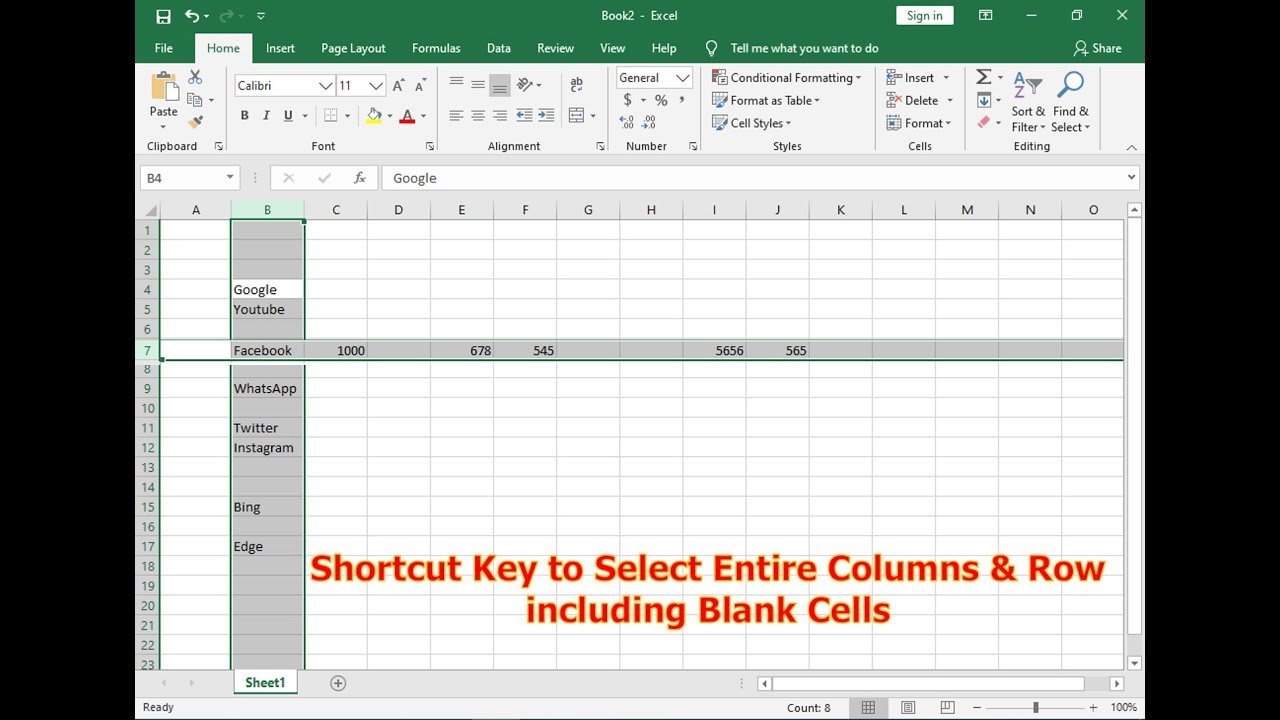Click the Comma Style icon
1280x720 pixels.
tap(682, 100)
